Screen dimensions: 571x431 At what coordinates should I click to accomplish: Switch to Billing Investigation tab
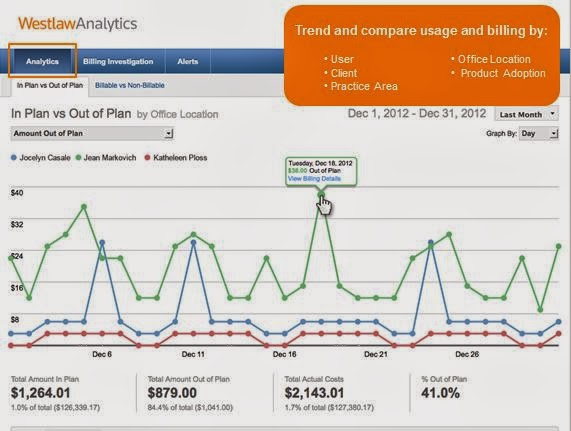coord(118,61)
